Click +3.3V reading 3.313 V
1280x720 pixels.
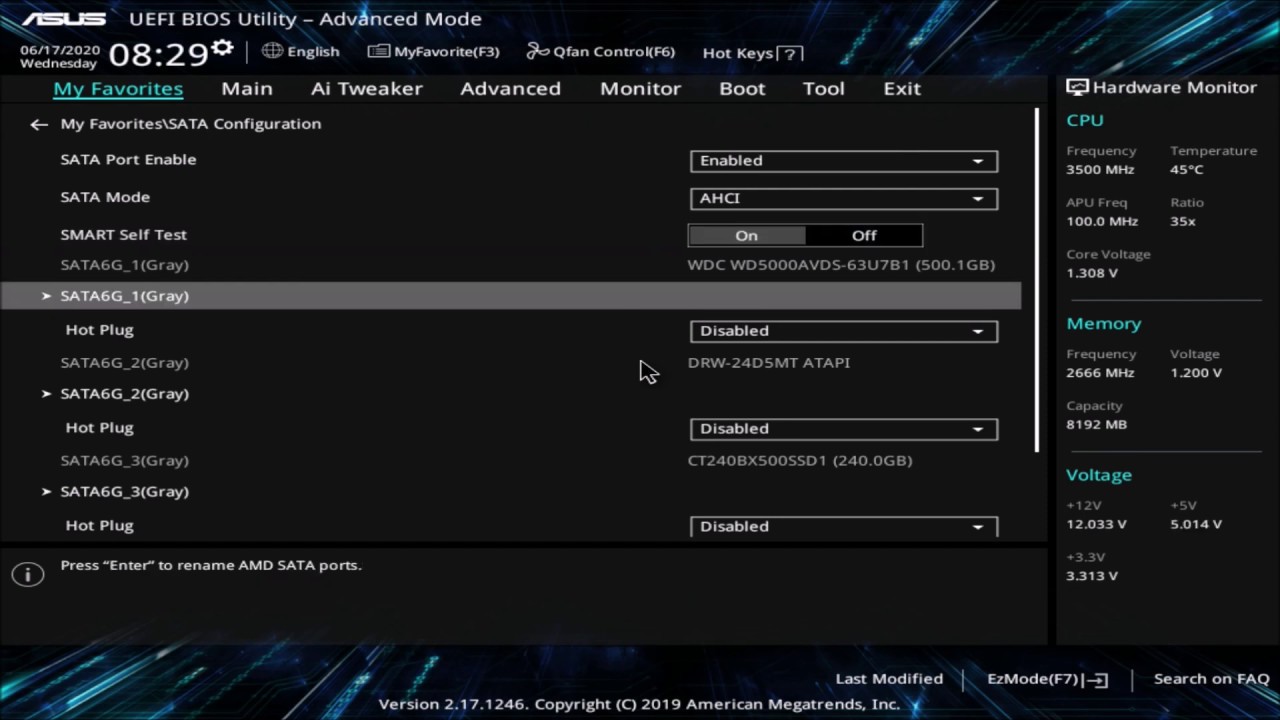point(1092,577)
